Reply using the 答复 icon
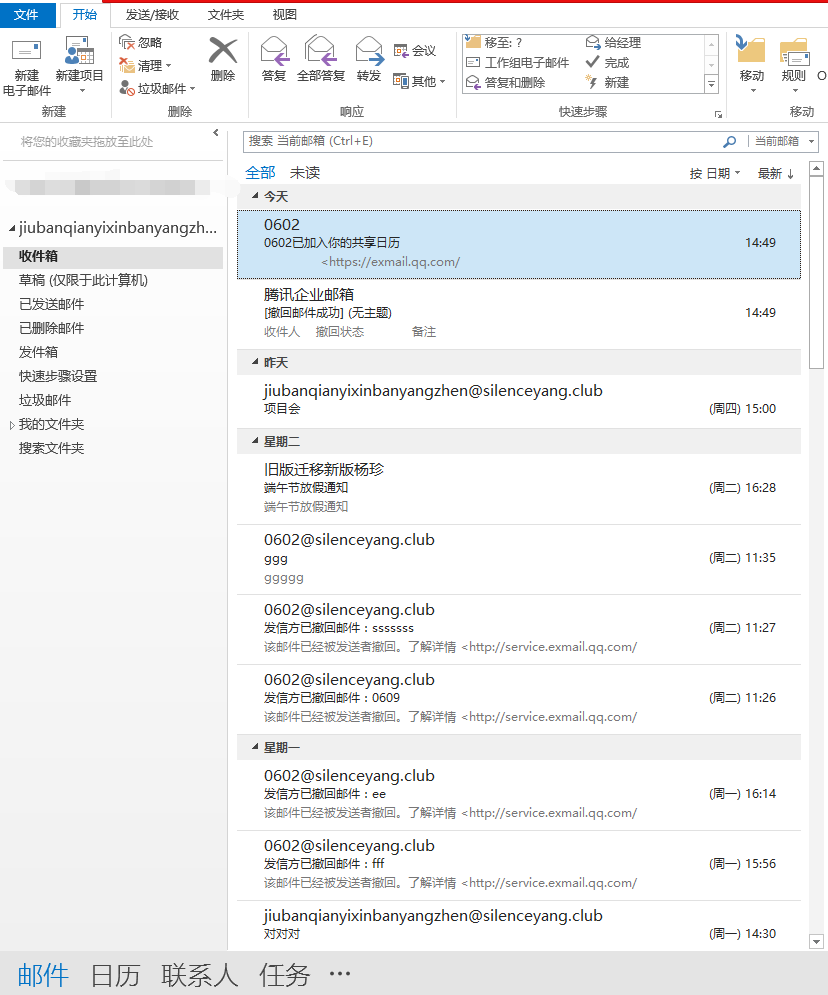 pos(274,50)
